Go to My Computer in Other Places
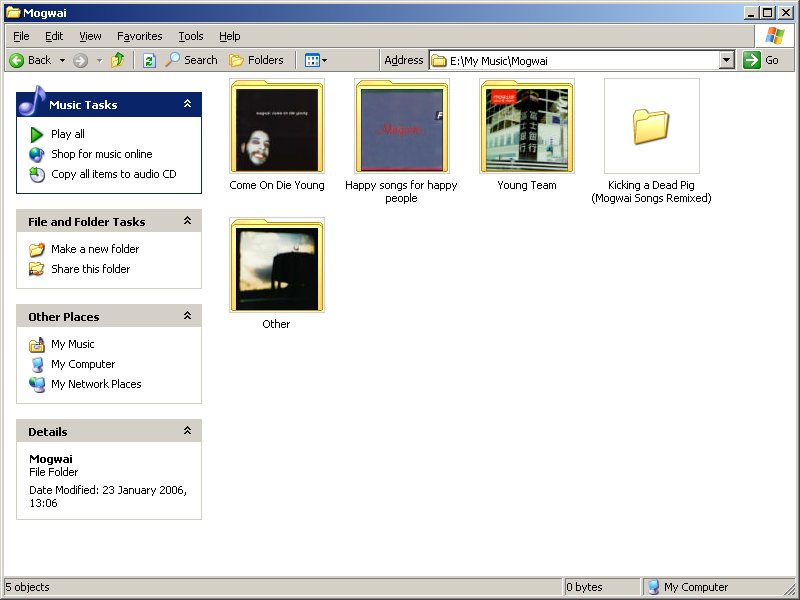 [83, 364]
